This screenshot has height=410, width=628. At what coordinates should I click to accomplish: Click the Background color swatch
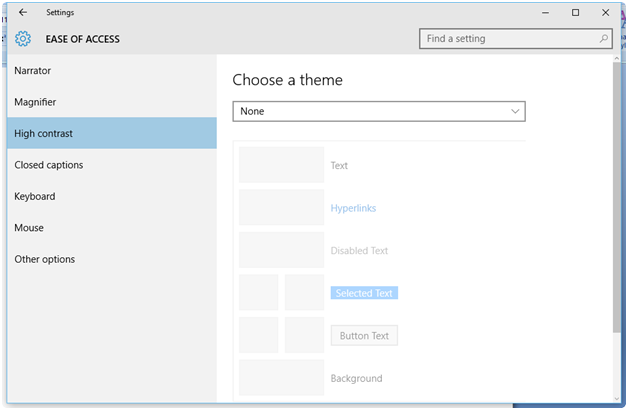click(281, 378)
